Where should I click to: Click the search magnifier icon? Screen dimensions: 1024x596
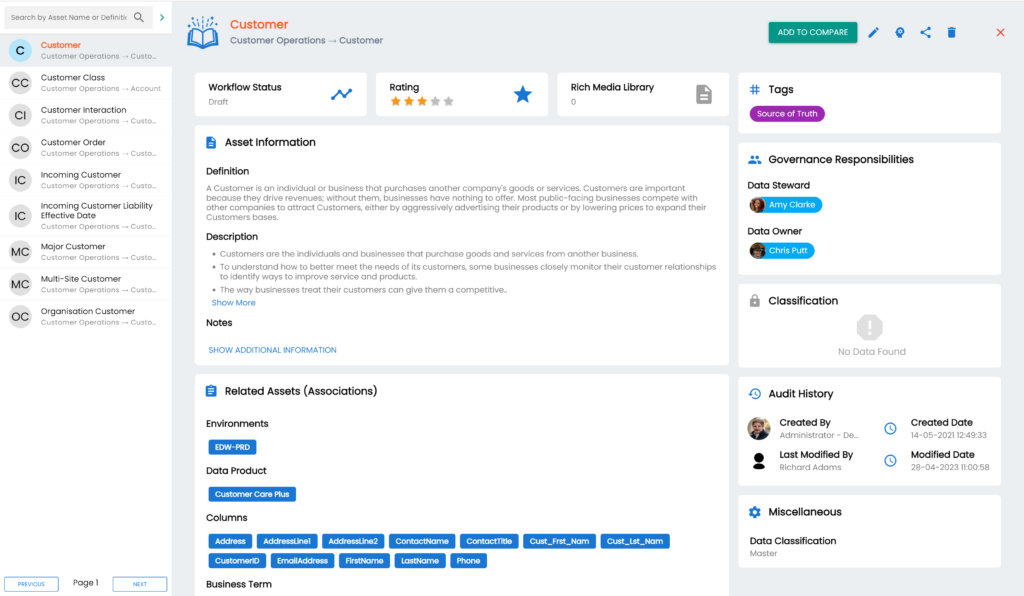coord(138,17)
